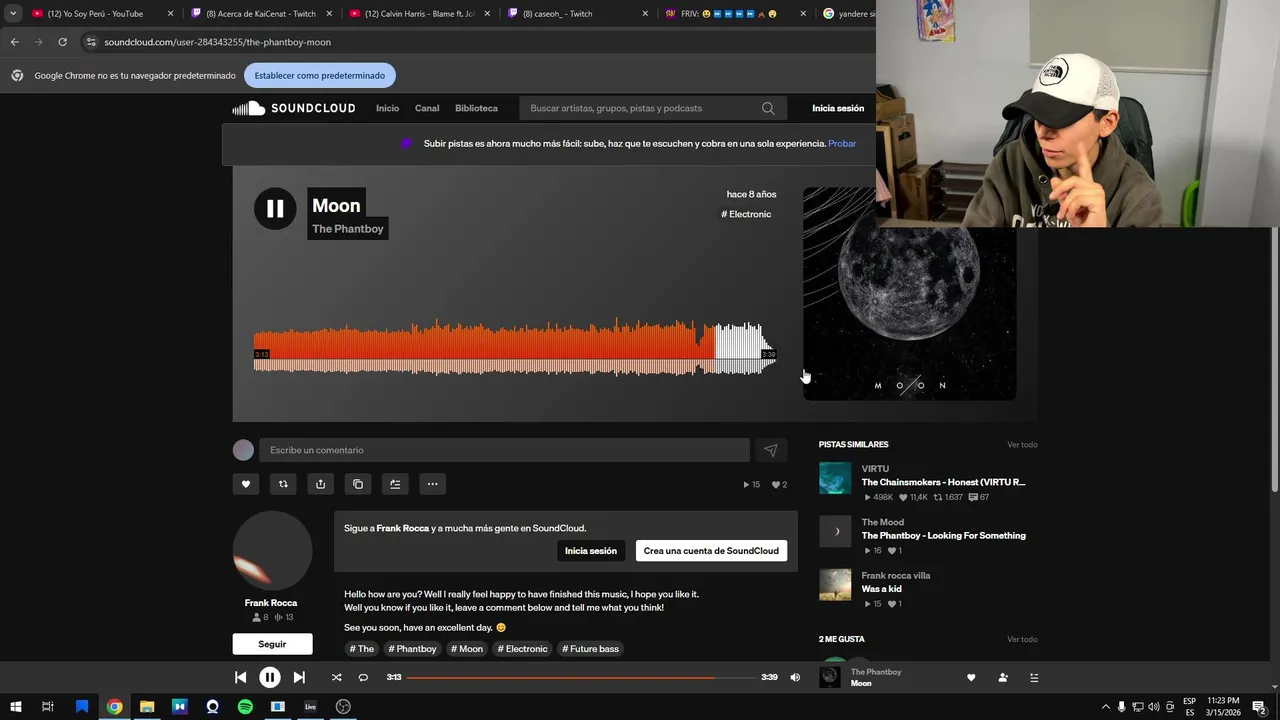
Task: Pause the Moon track with large hero button
Action: (x=275, y=208)
